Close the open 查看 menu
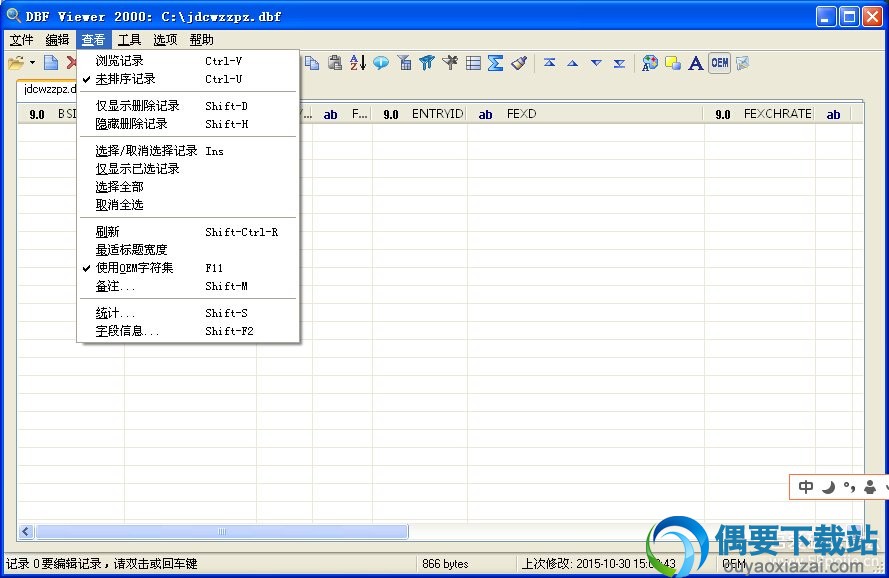The height and width of the screenshot is (578, 889). [x=93, y=40]
